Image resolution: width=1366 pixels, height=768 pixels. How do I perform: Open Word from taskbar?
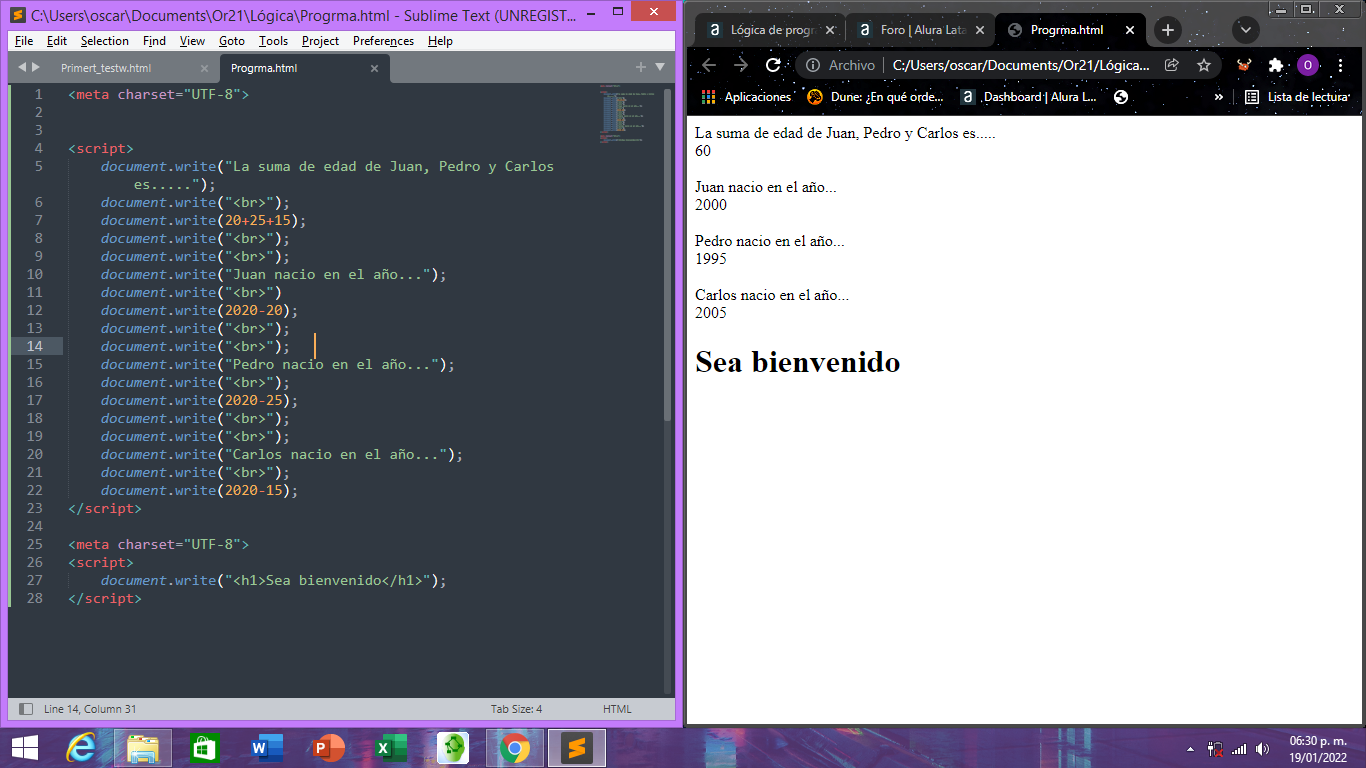[x=267, y=748]
